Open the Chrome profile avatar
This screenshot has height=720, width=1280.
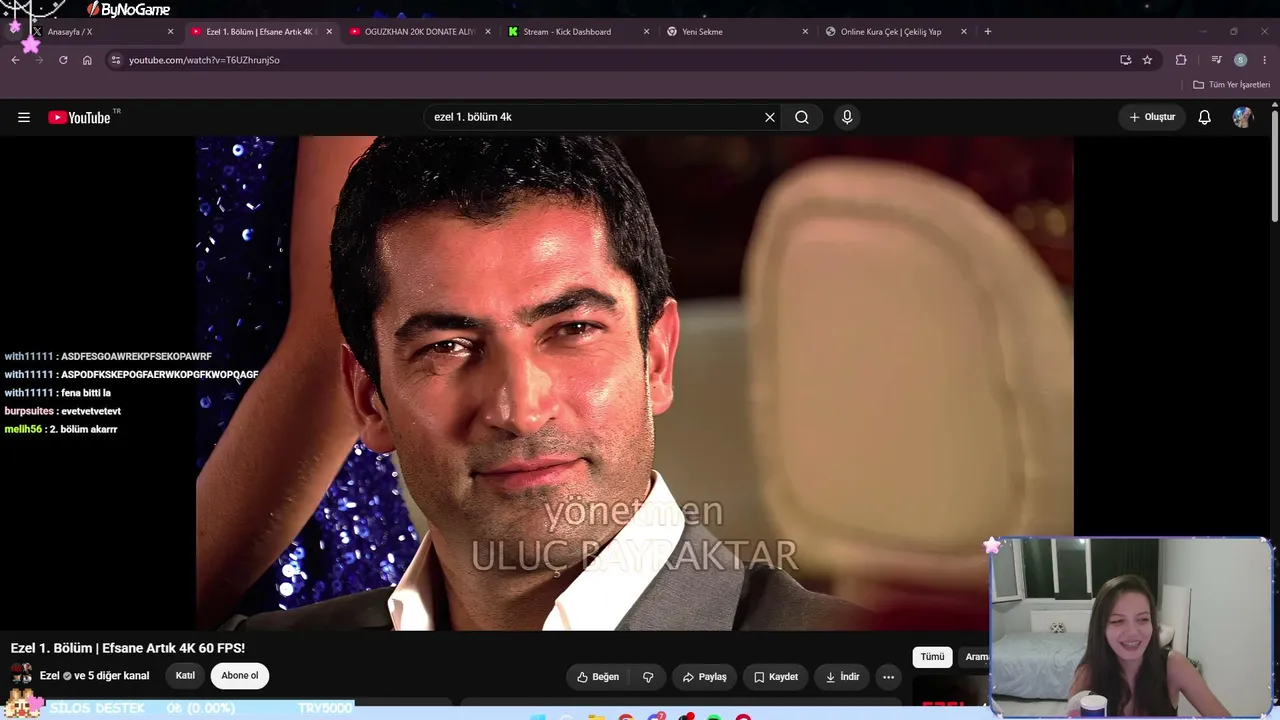click(x=1240, y=60)
